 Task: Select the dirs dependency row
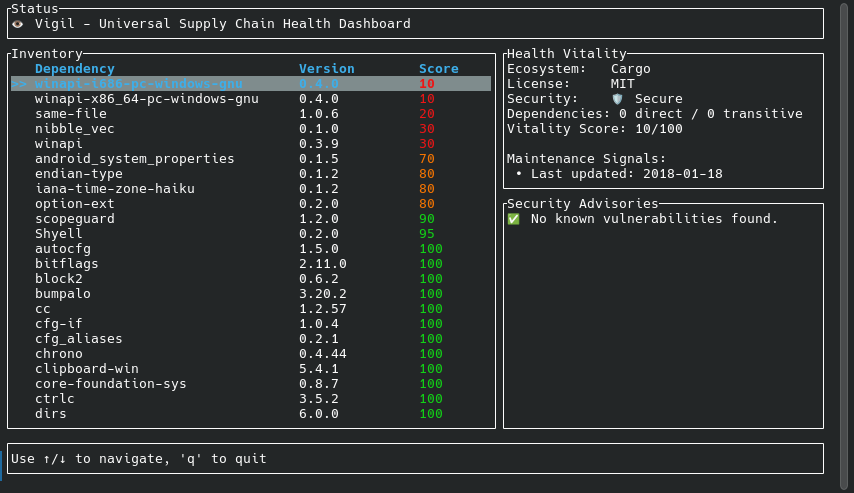coord(251,413)
